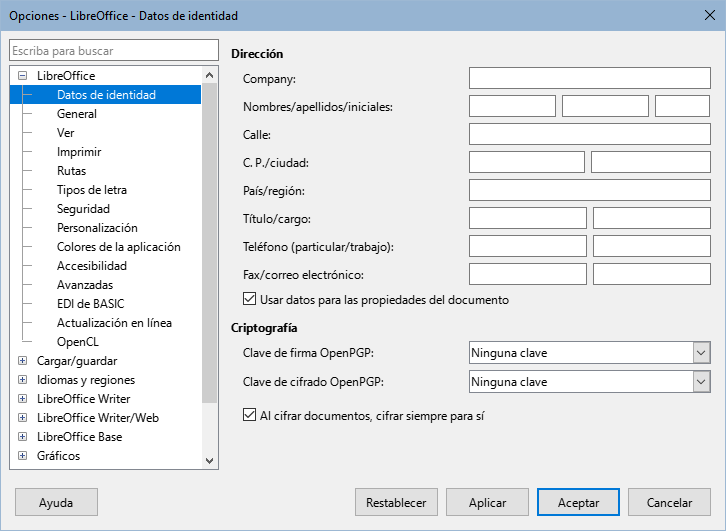The width and height of the screenshot is (726, 531).
Task: Click the tree scrollbar down arrow
Action: pyautogui.click(x=209, y=461)
